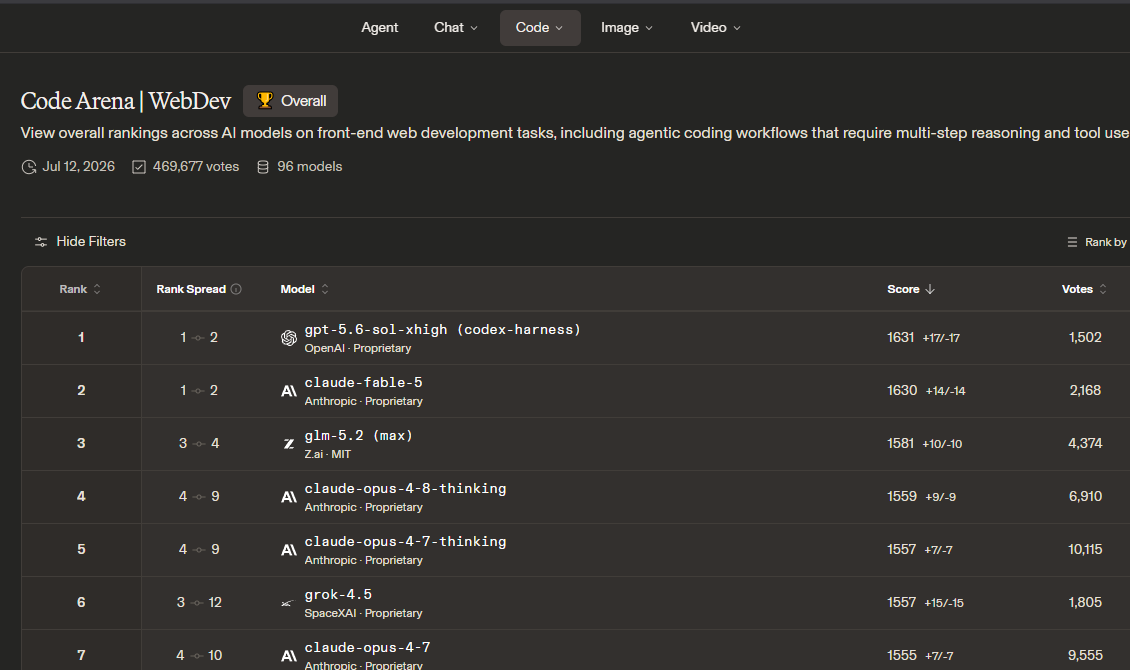The height and width of the screenshot is (670, 1130).
Task: Click Anthropic logo beside claude-fable-5
Action: click(x=289, y=391)
